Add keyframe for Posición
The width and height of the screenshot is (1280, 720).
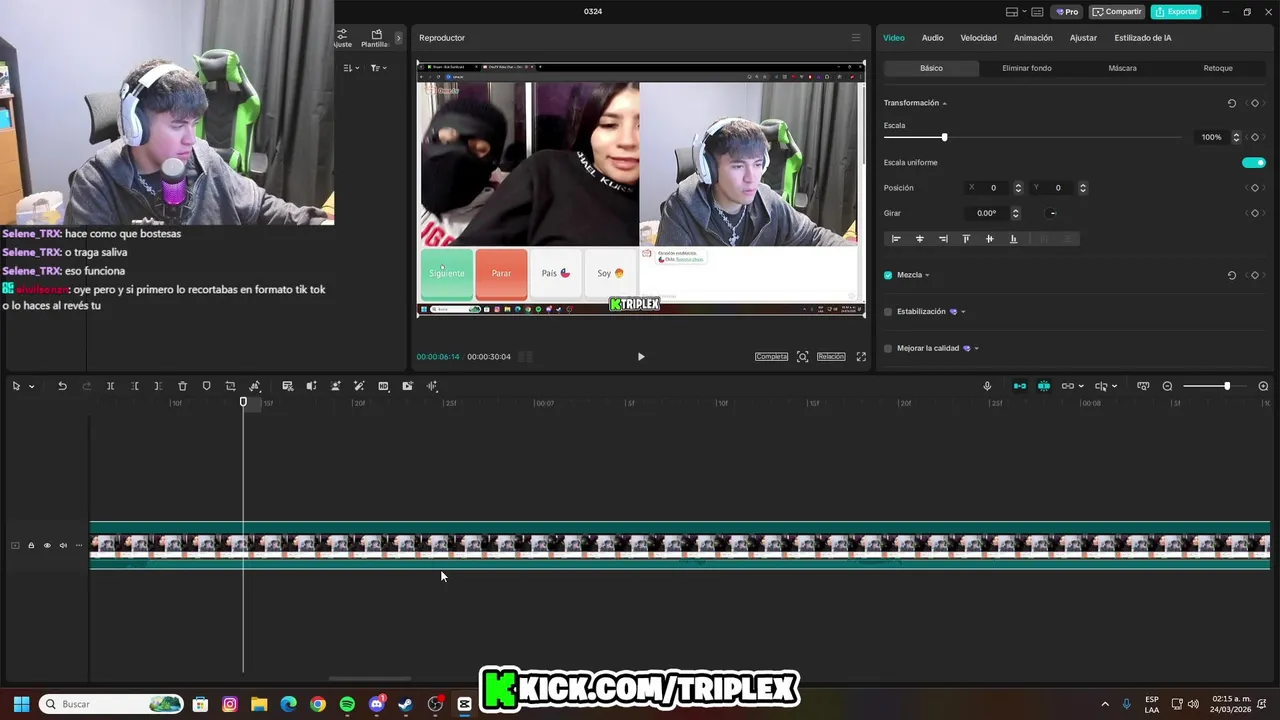pyautogui.click(x=1254, y=188)
